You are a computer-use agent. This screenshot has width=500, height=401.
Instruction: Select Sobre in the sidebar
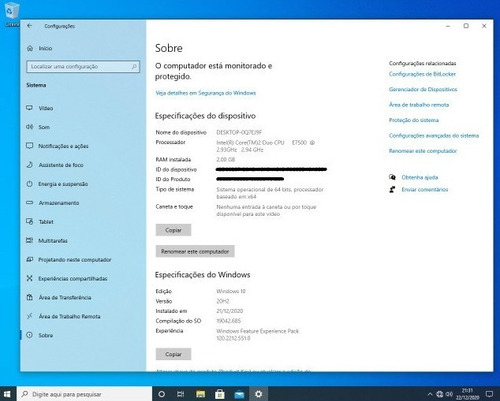tap(46, 335)
